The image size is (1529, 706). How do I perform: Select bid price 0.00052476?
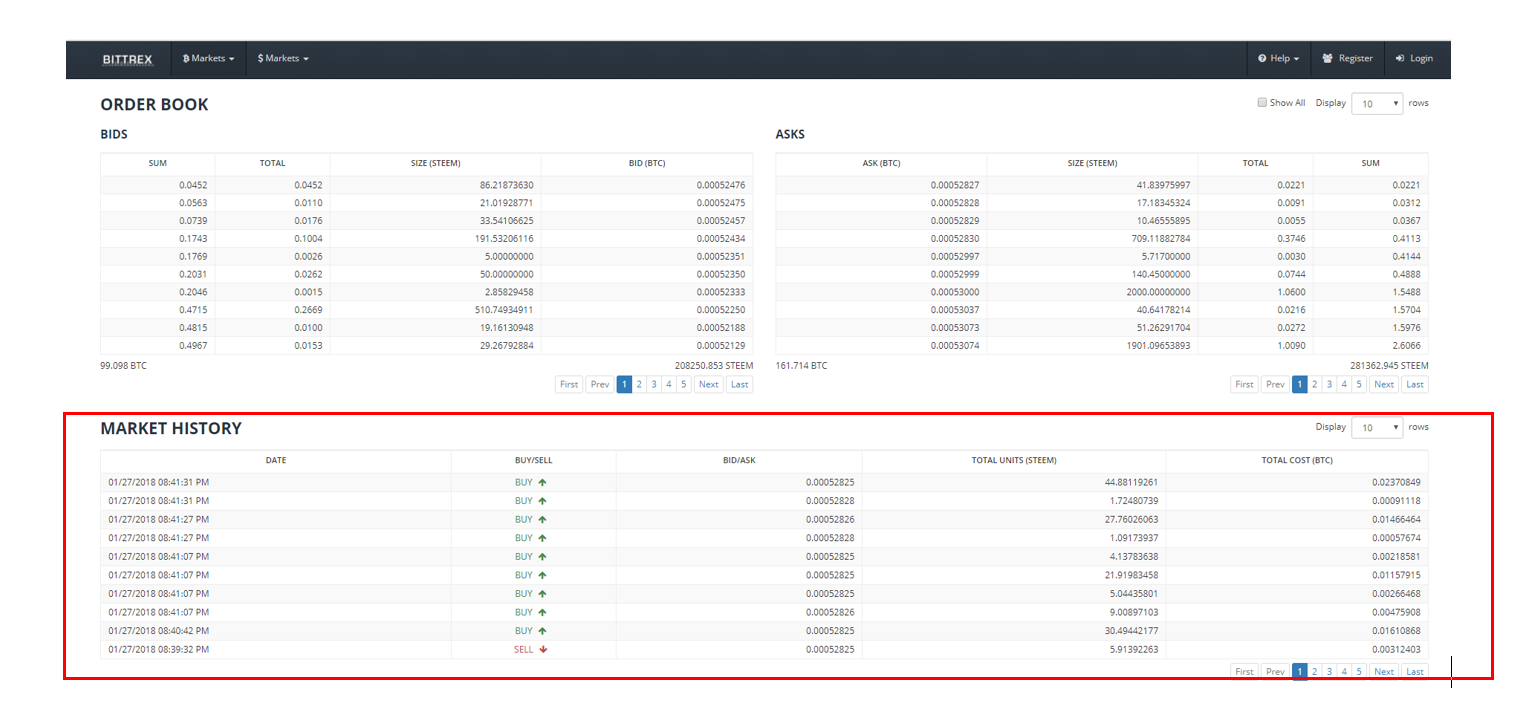[721, 184]
